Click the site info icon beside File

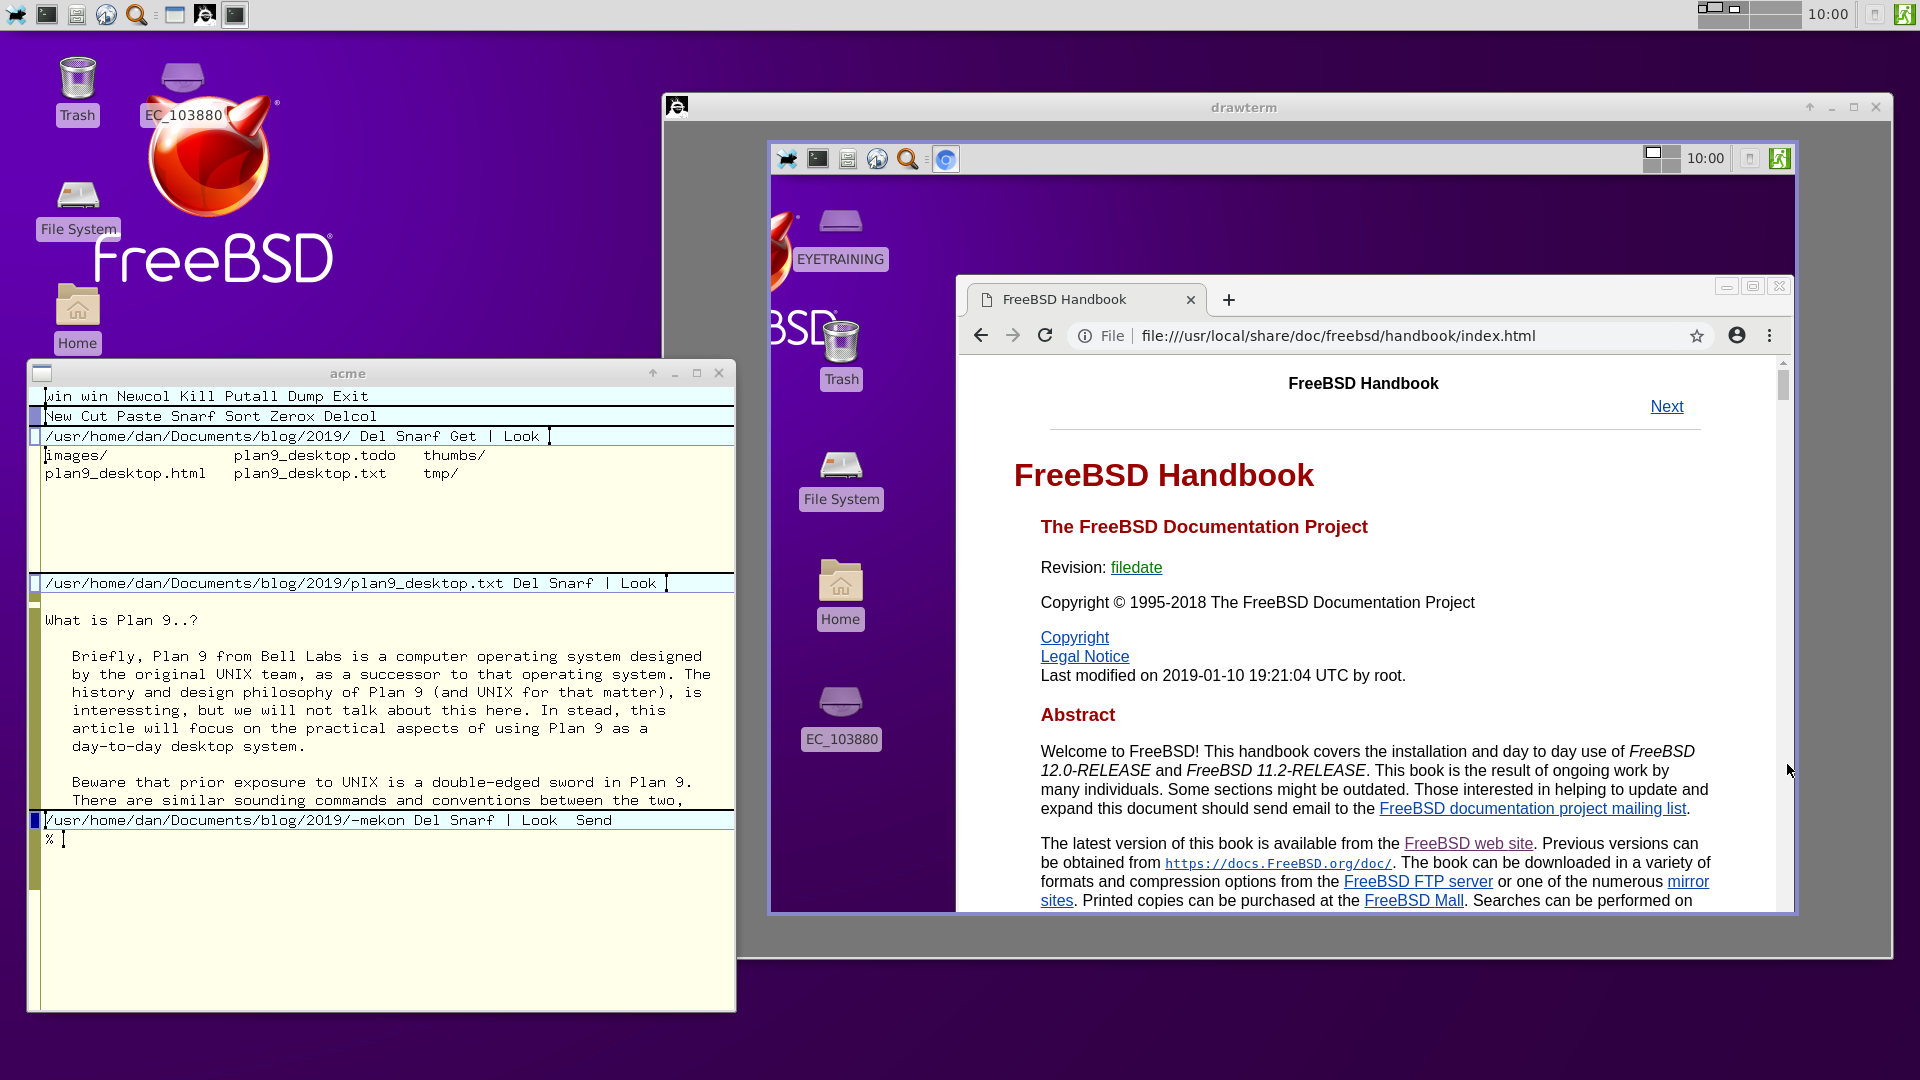coord(1084,336)
